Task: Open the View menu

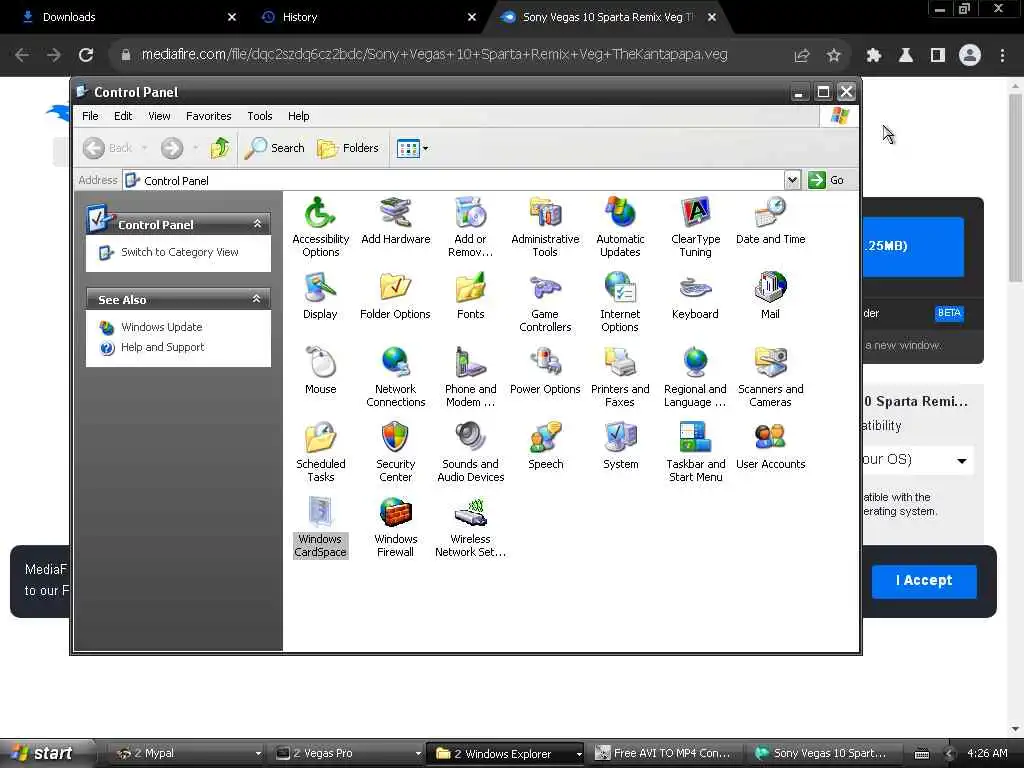Action: click(159, 116)
